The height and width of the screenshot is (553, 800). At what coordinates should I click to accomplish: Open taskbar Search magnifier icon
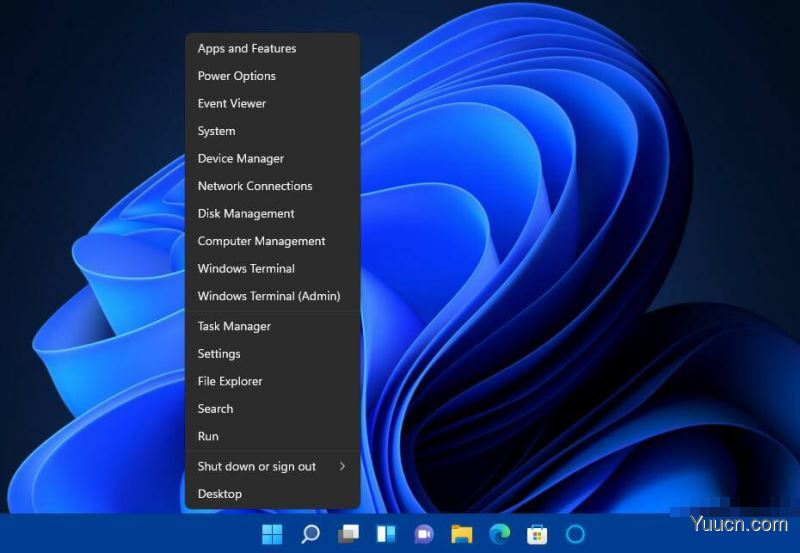click(x=310, y=534)
